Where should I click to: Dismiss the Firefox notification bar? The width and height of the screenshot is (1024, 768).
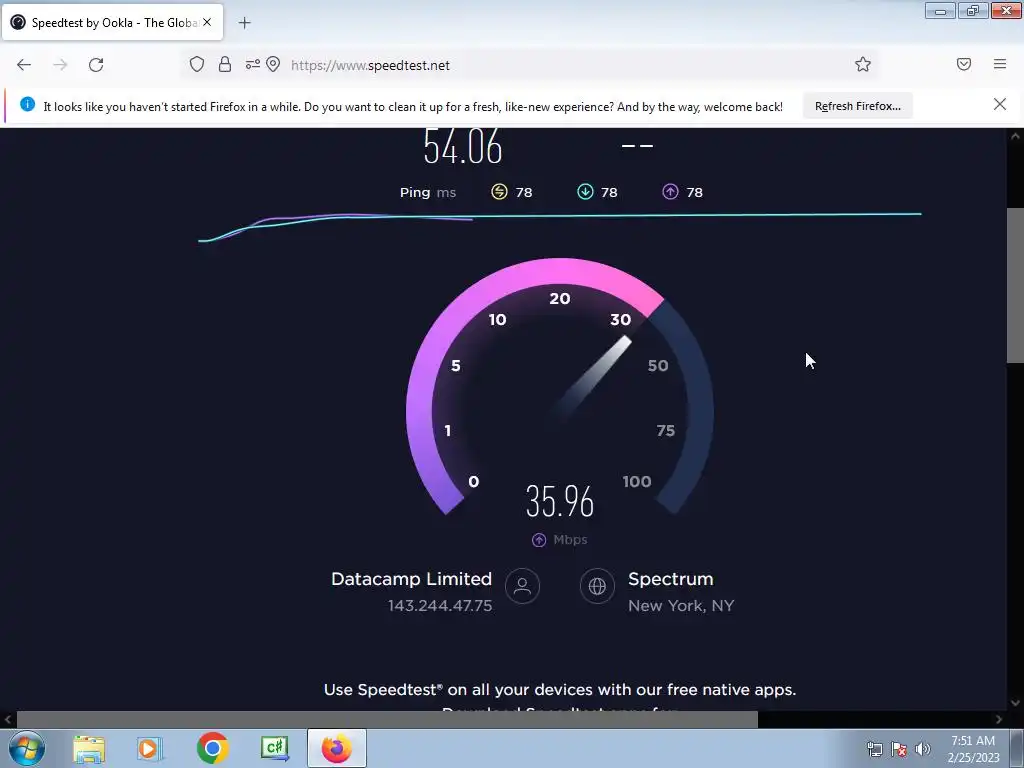(x=1000, y=104)
